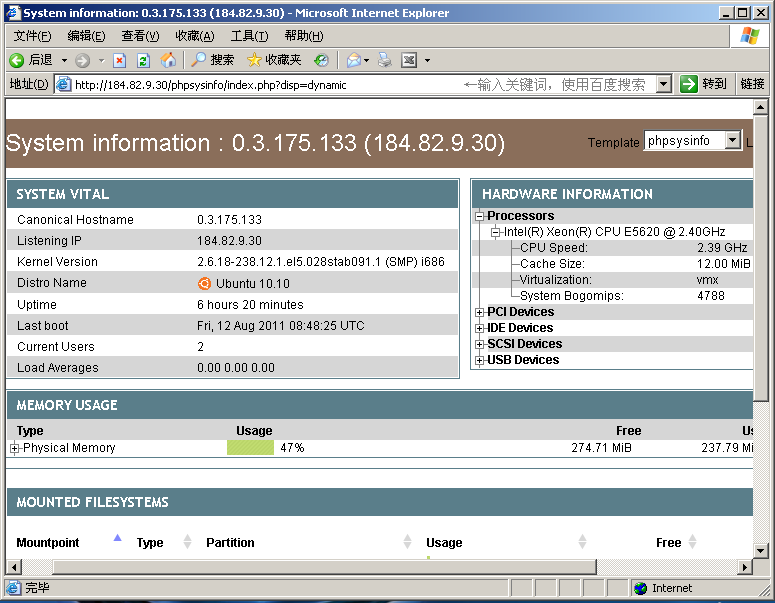This screenshot has width=775, height=603.
Task: Expand the IDE Devices node
Action: [x=479, y=328]
